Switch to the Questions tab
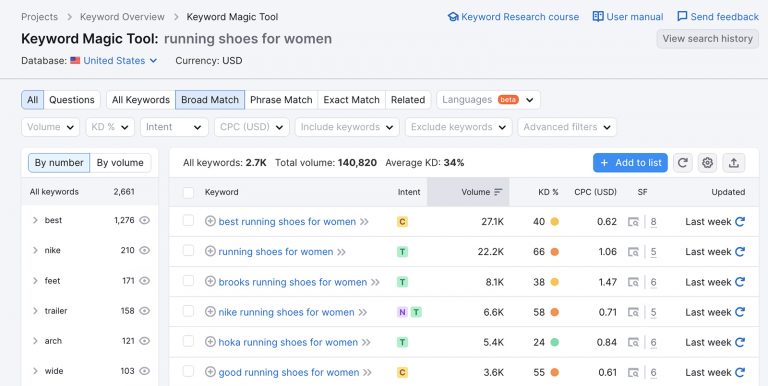Image resolution: width=768 pixels, height=386 pixels. click(72, 100)
